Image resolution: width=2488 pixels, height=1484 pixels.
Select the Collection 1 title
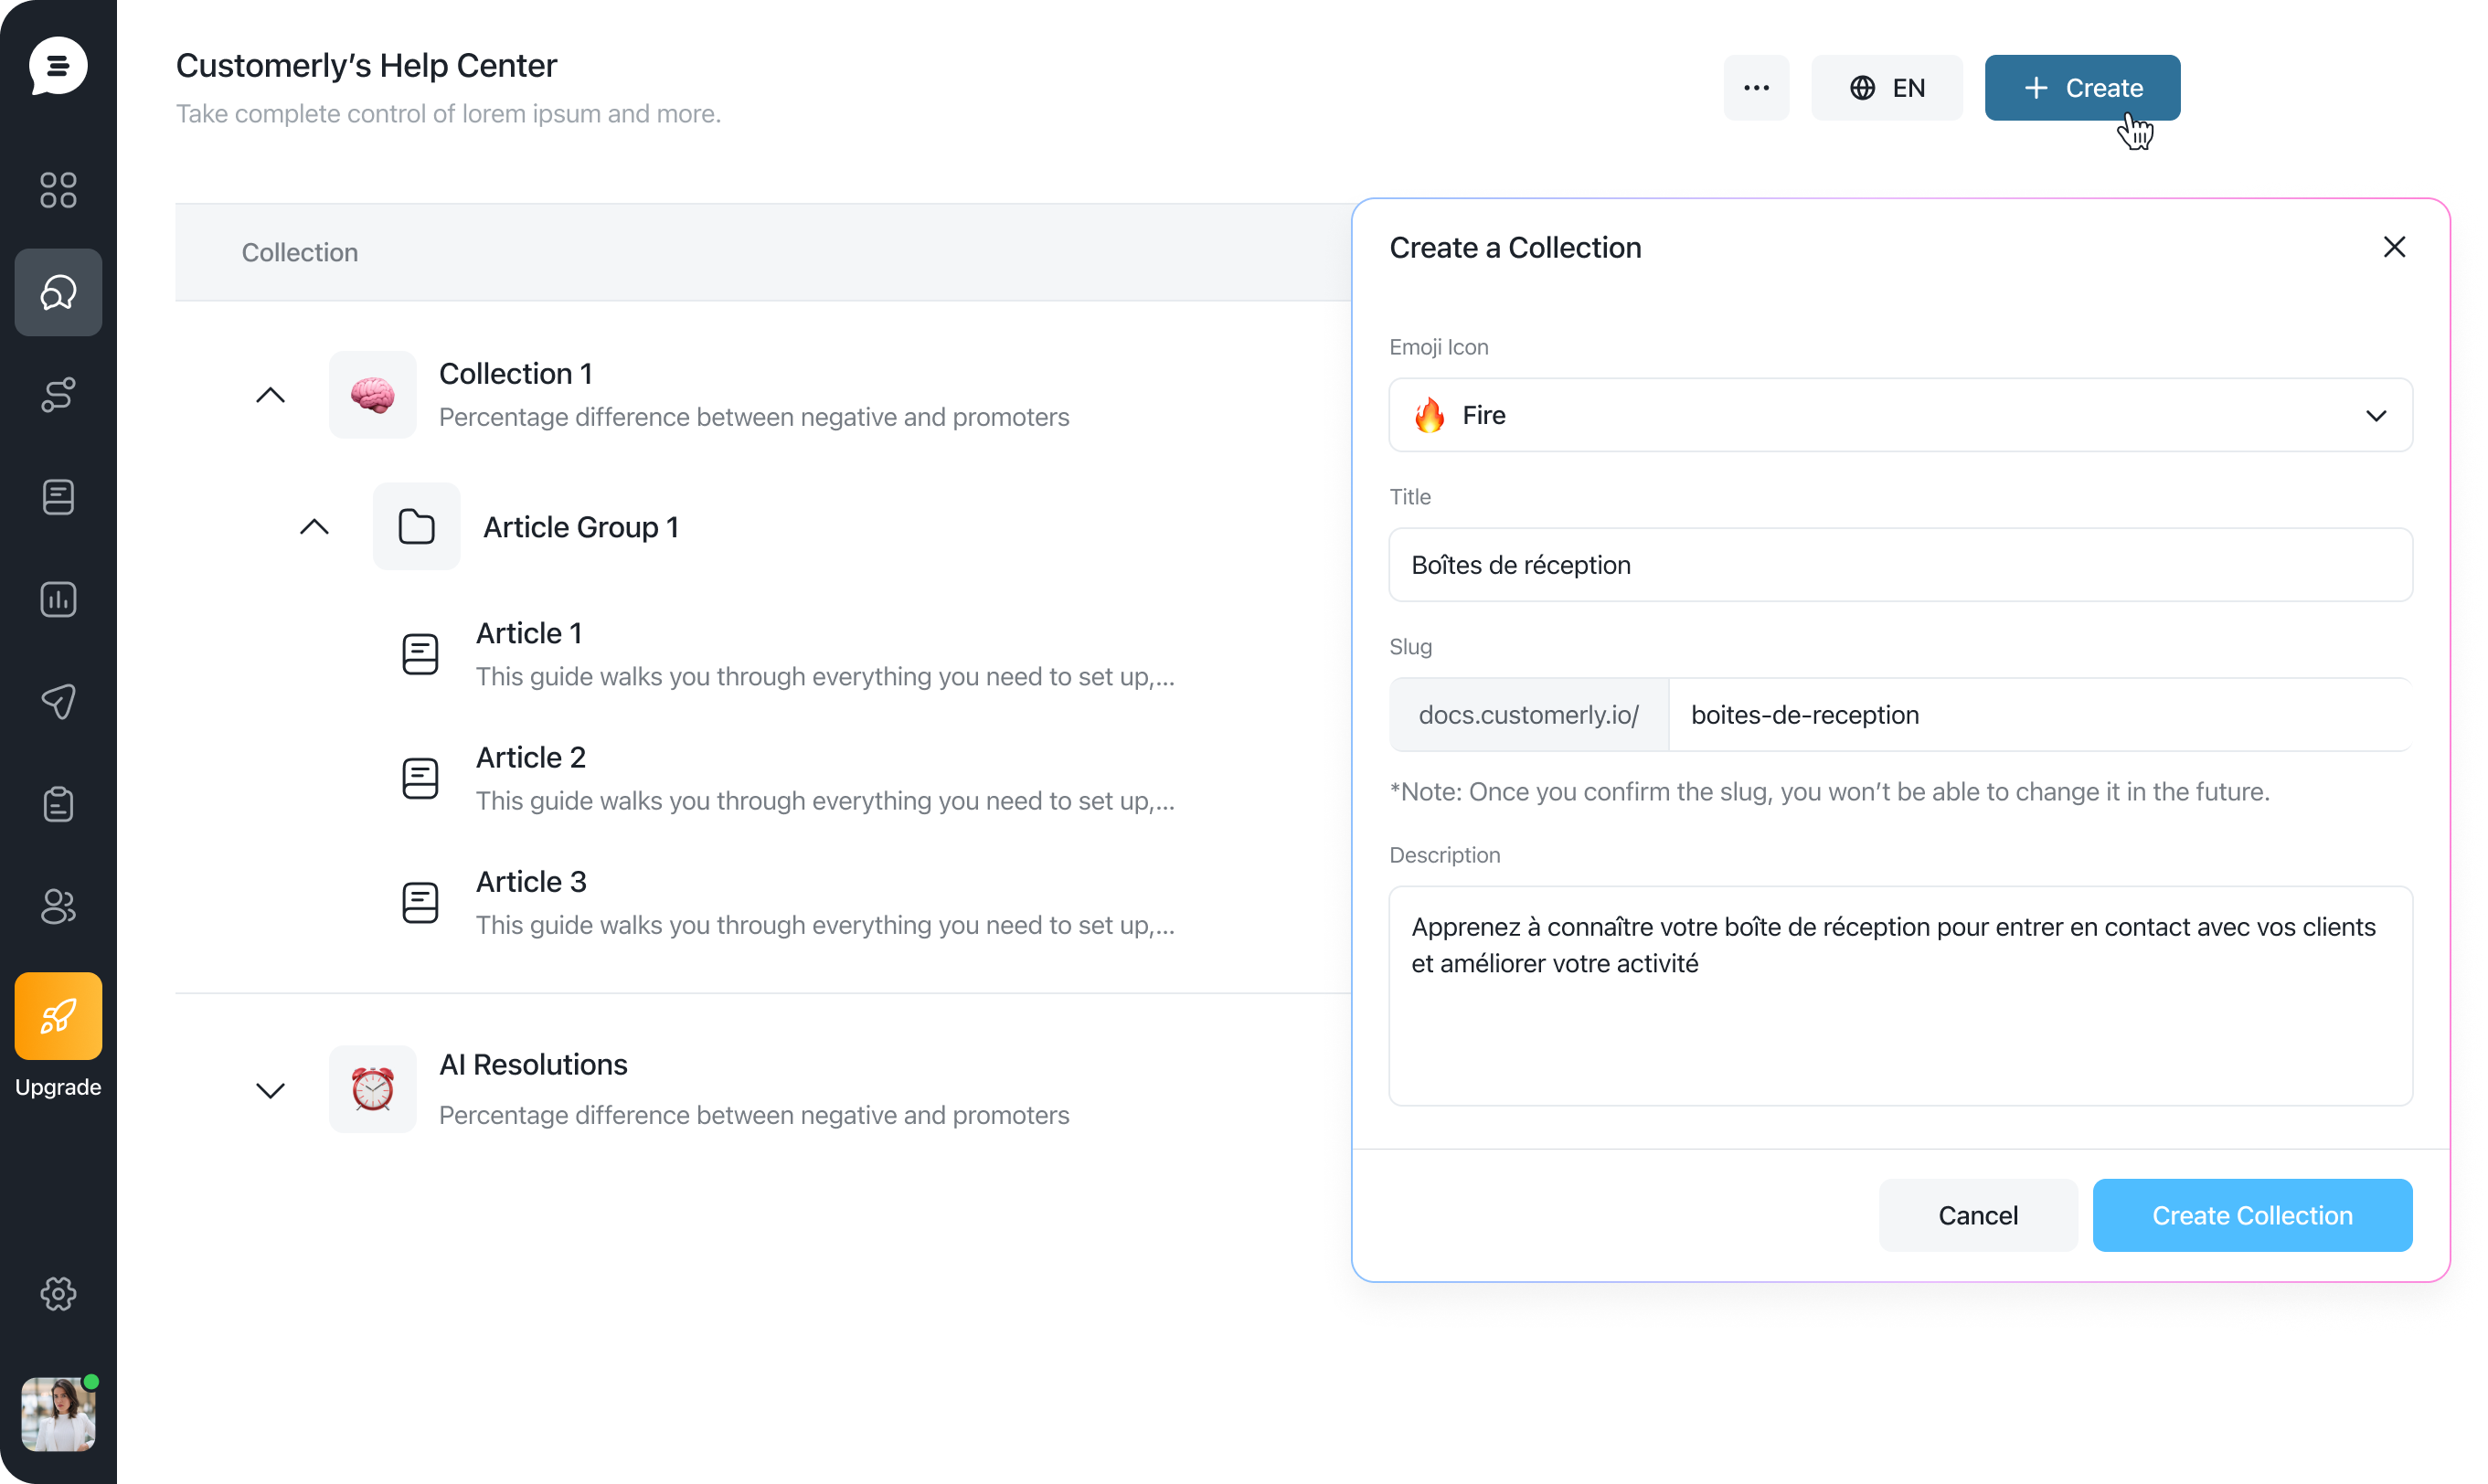(516, 373)
